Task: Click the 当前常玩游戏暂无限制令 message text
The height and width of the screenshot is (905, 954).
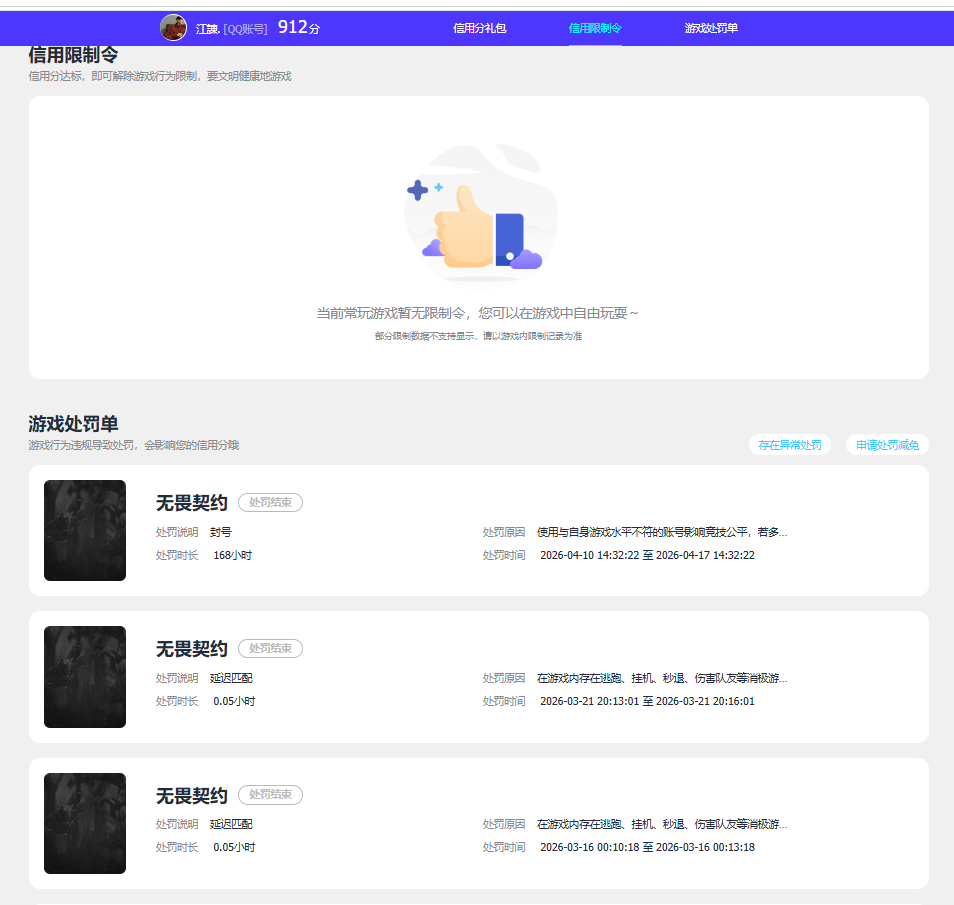Action: pos(478,313)
